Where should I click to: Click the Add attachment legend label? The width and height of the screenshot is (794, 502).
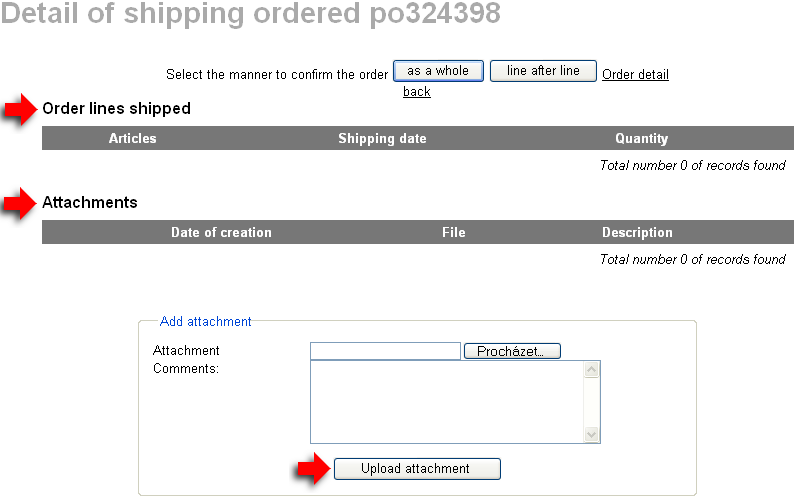[206, 321]
